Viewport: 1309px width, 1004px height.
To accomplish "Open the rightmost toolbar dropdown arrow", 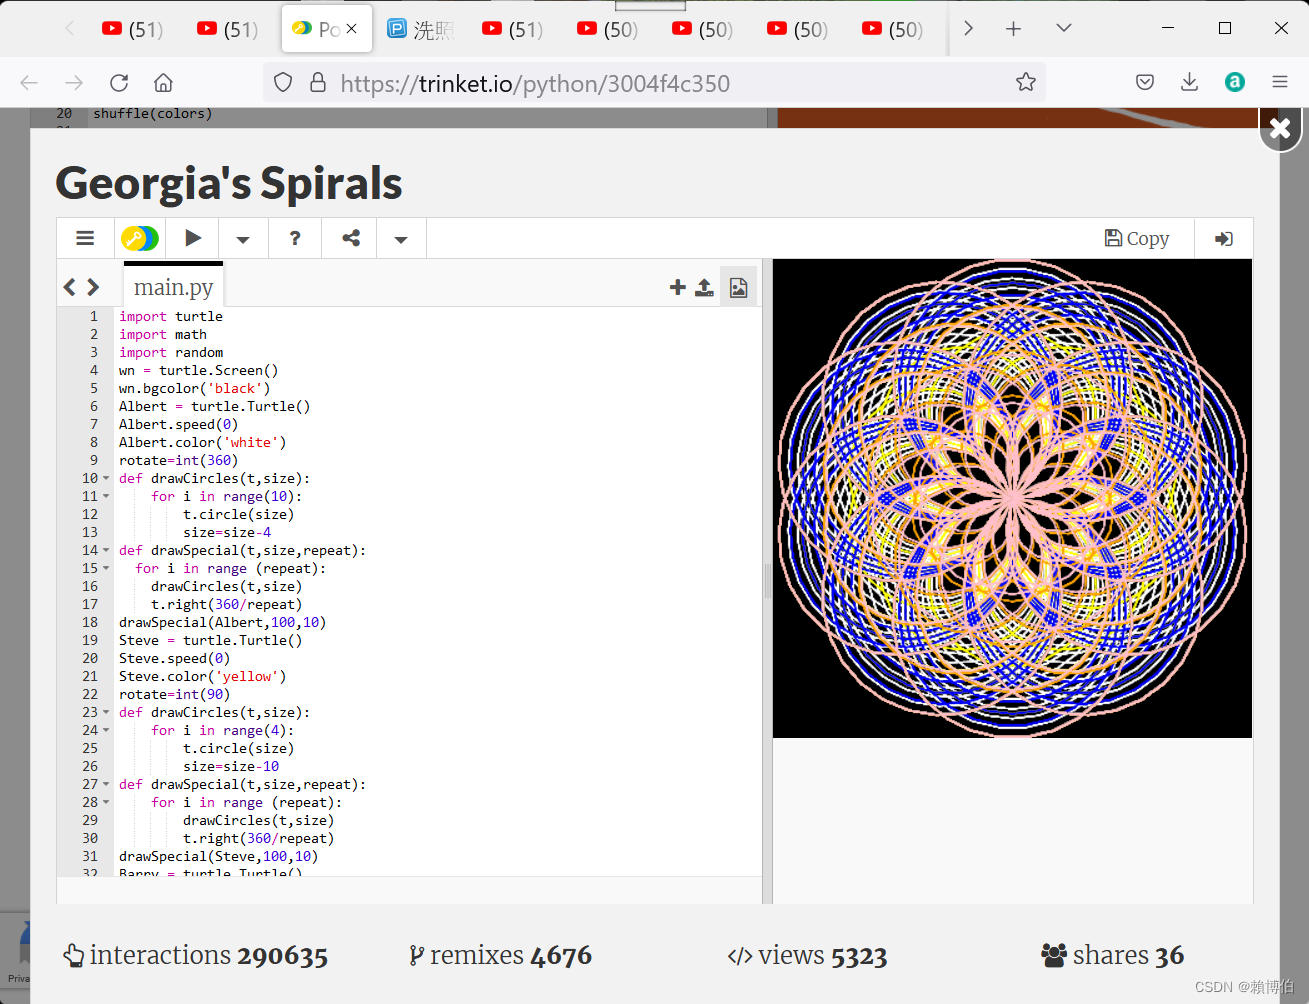I will point(400,238).
